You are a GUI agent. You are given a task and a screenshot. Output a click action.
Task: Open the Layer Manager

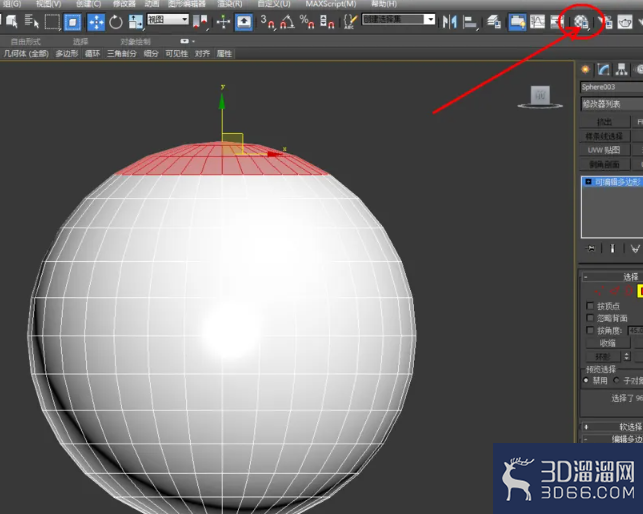click(494, 22)
